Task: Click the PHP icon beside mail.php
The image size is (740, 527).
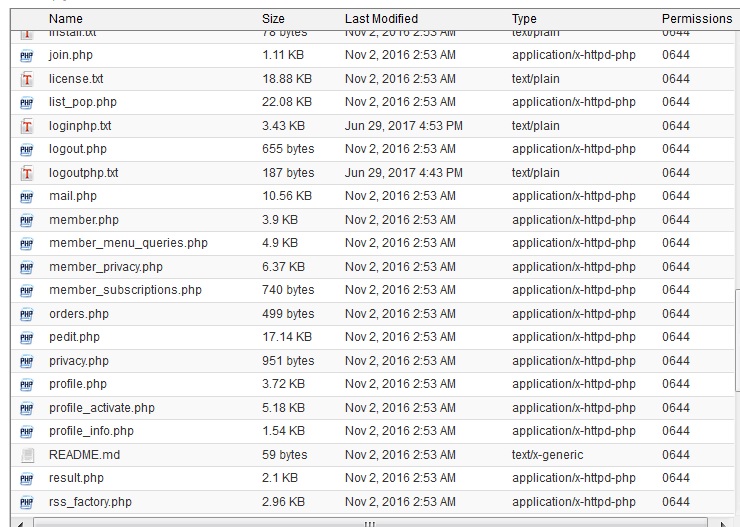Action: pyautogui.click(x=27, y=197)
